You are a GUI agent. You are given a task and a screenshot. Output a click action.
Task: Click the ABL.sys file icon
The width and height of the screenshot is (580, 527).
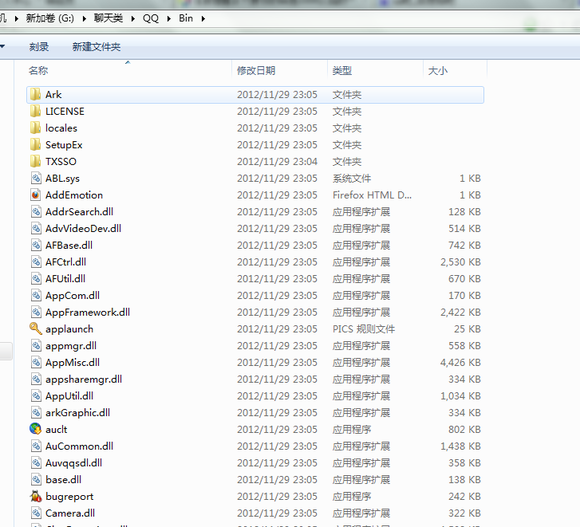[36, 178]
